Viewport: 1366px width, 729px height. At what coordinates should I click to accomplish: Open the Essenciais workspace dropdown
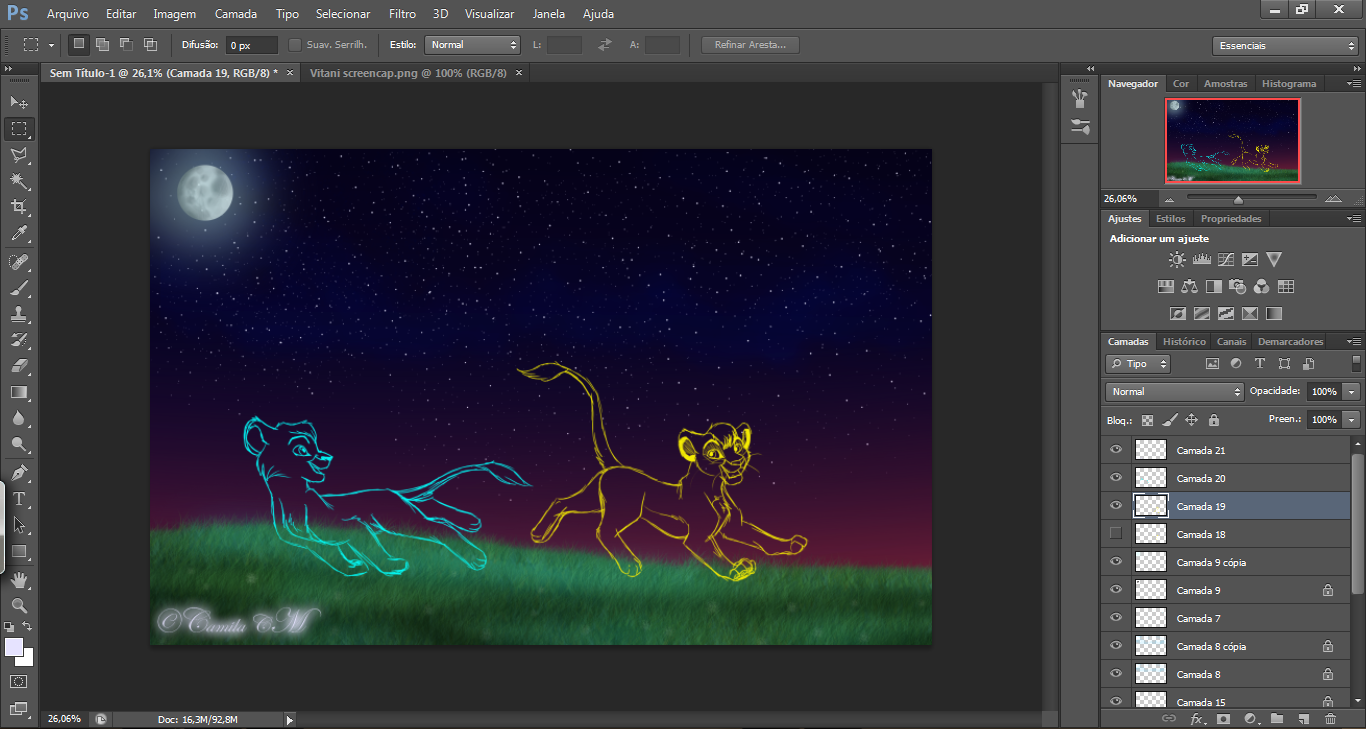[x=1284, y=46]
